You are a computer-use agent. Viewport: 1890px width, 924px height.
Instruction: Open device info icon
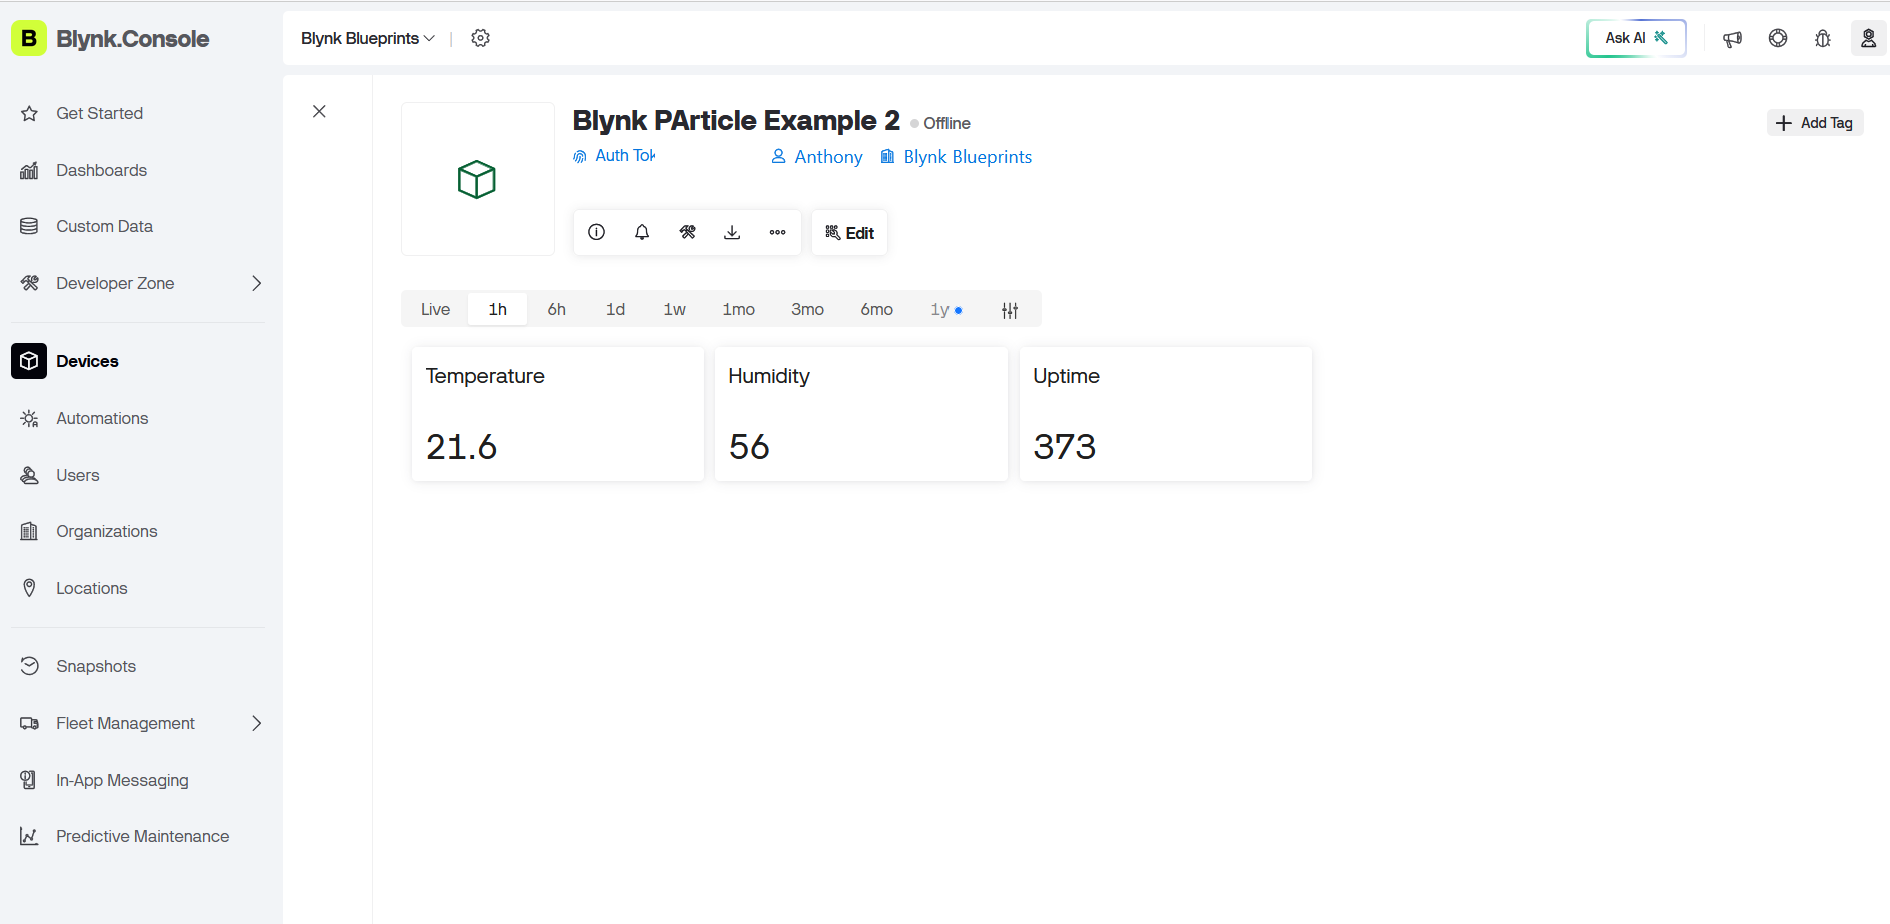click(596, 232)
